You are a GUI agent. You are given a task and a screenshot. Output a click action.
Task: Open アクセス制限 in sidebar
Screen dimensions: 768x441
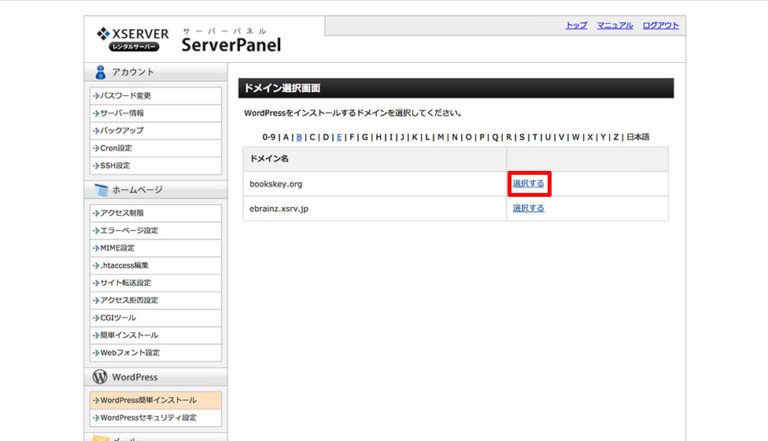[x=156, y=213]
